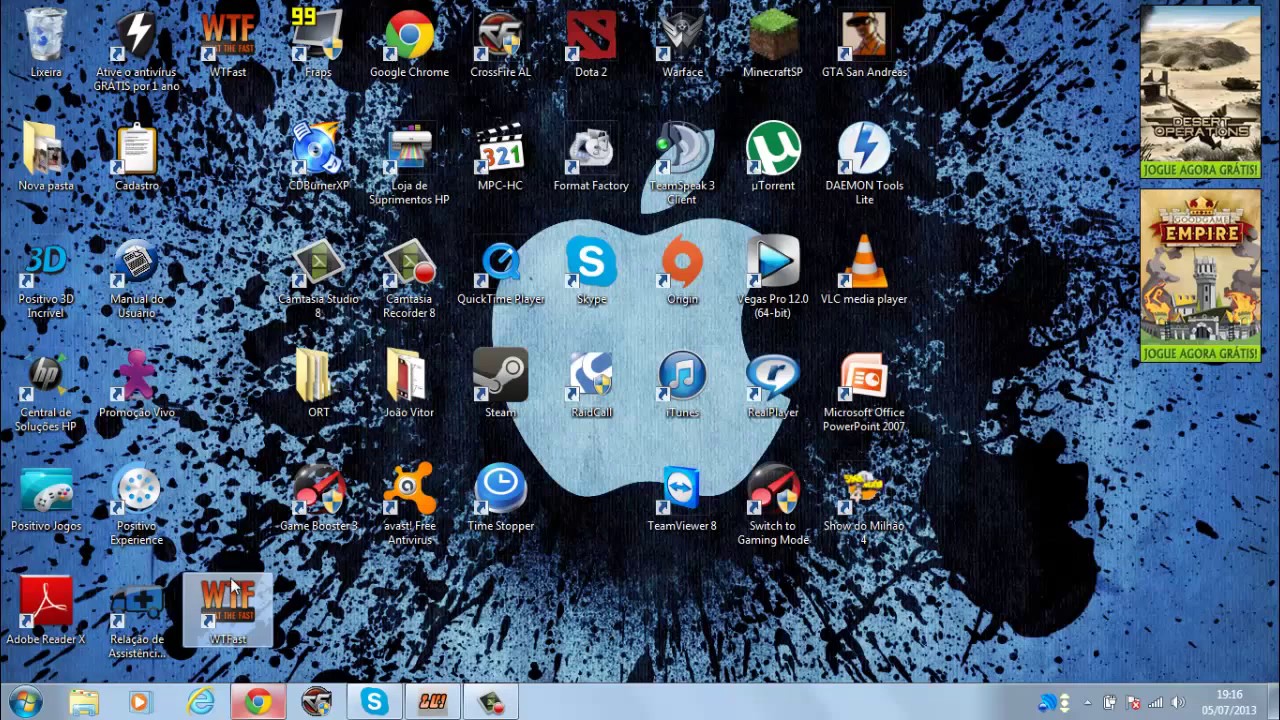Open the Lixeira recycle bin

point(46,43)
